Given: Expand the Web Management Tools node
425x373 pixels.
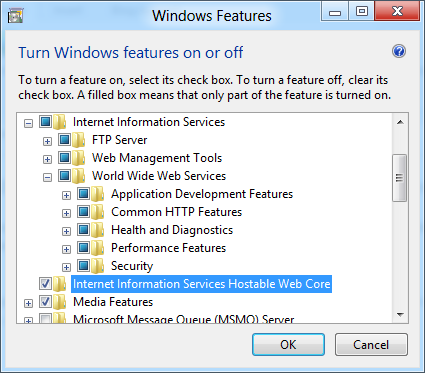Looking at the screenshot, I should coord(47,160).
